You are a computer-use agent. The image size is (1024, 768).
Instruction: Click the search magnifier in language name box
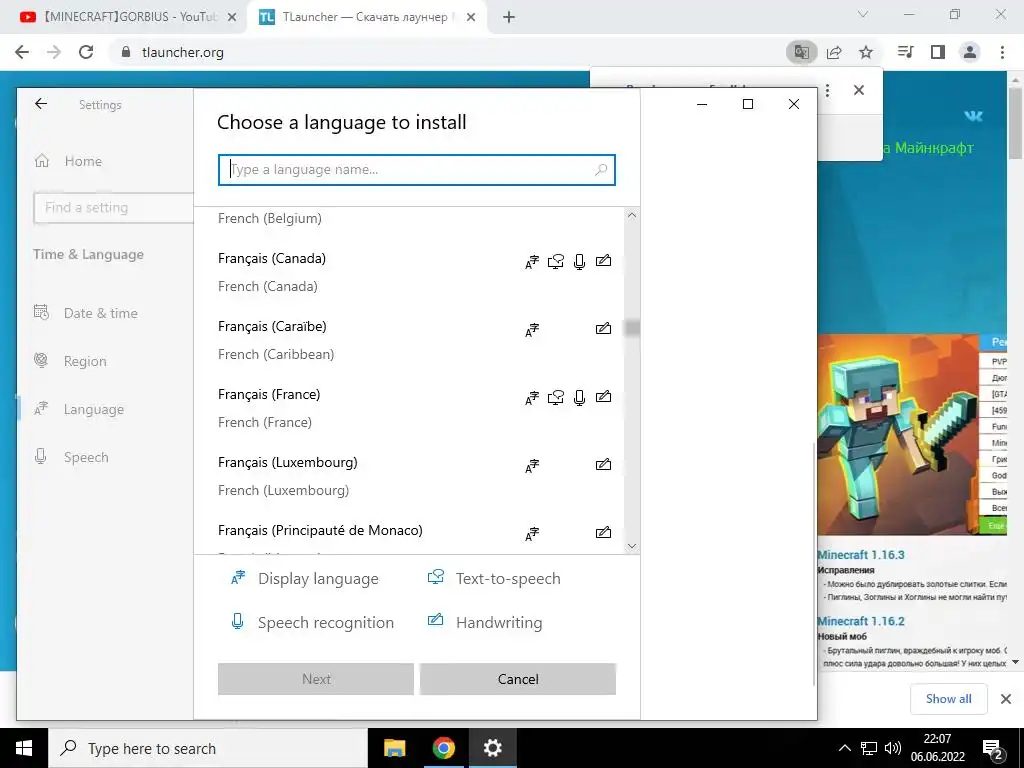(601, 170)
